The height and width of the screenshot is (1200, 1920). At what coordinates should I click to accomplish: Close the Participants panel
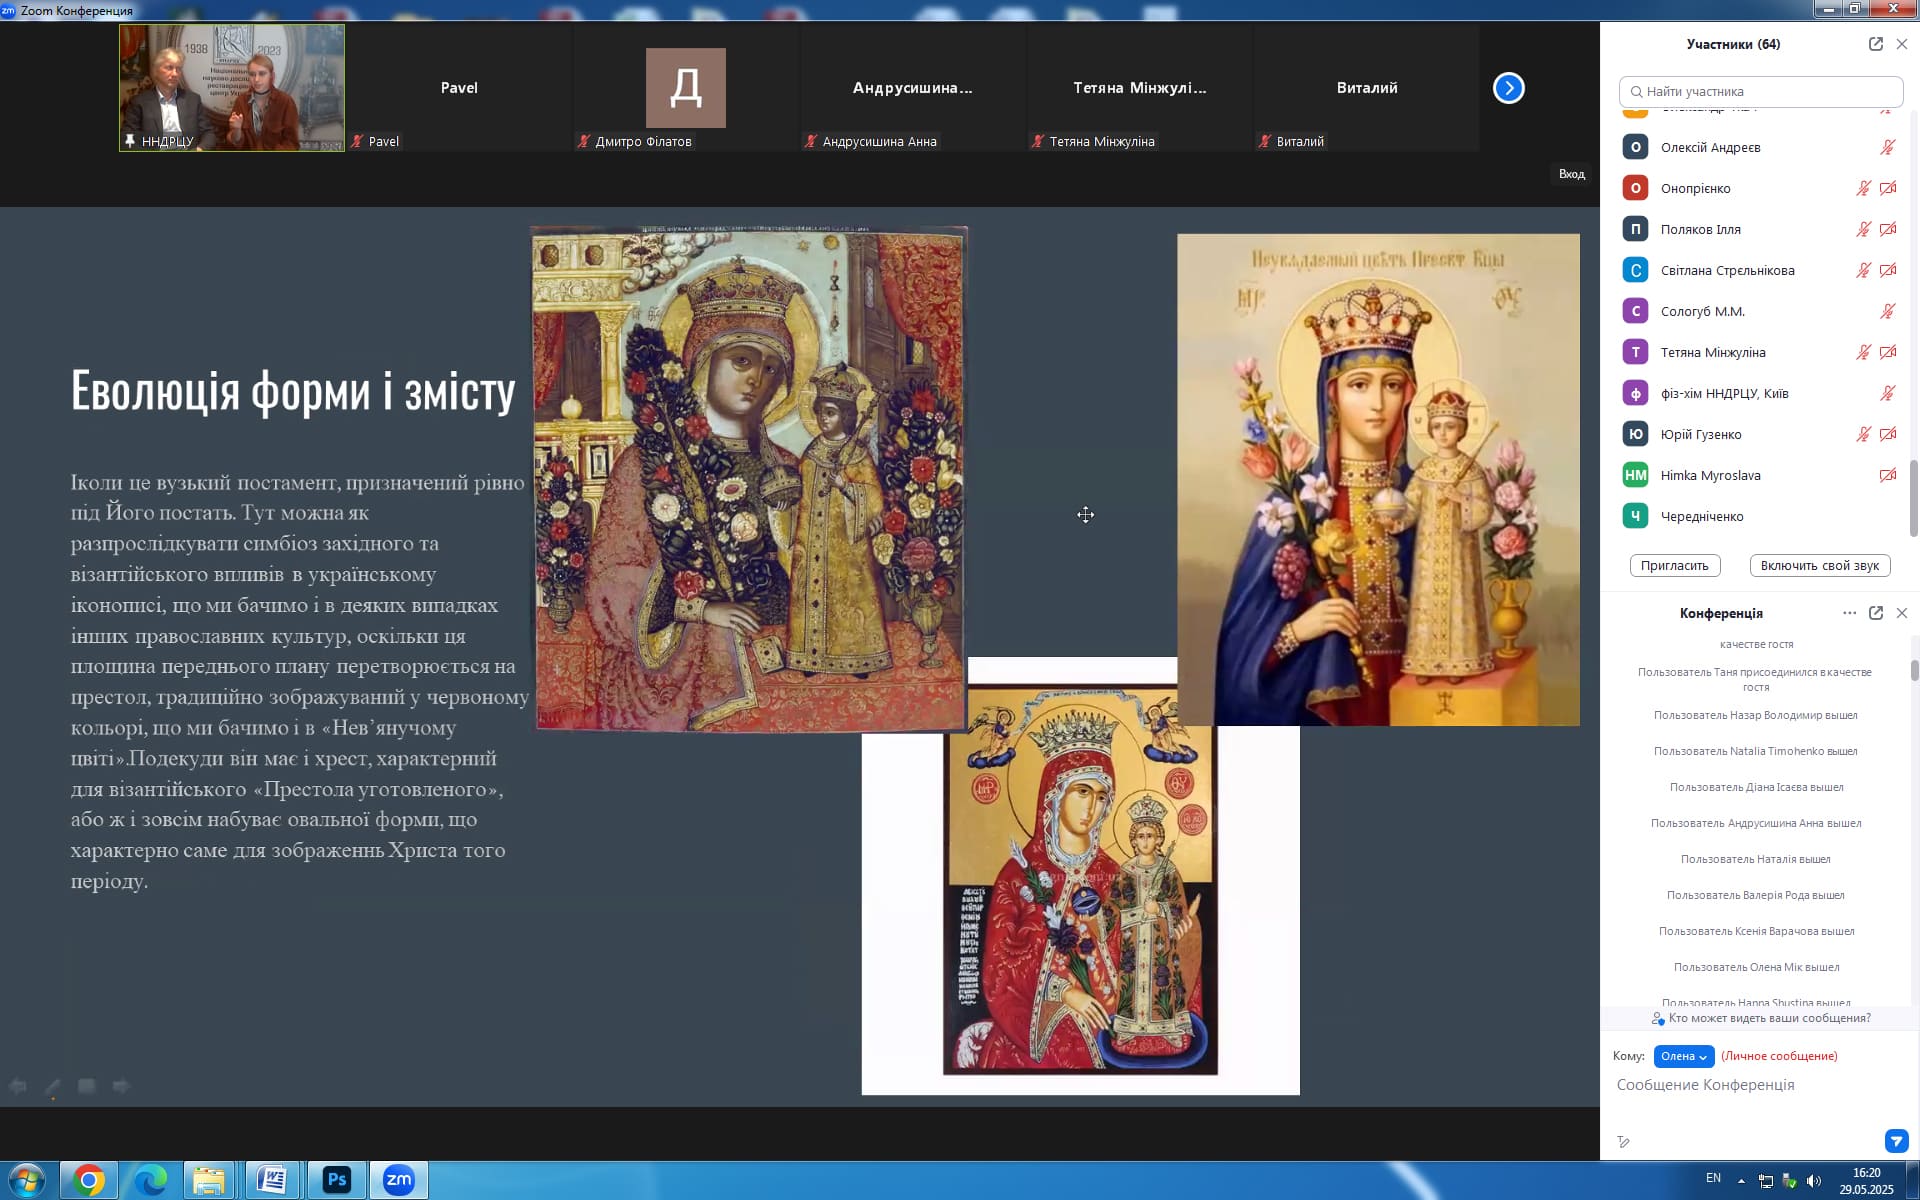pyautogui.click(x=1902, y=44)
